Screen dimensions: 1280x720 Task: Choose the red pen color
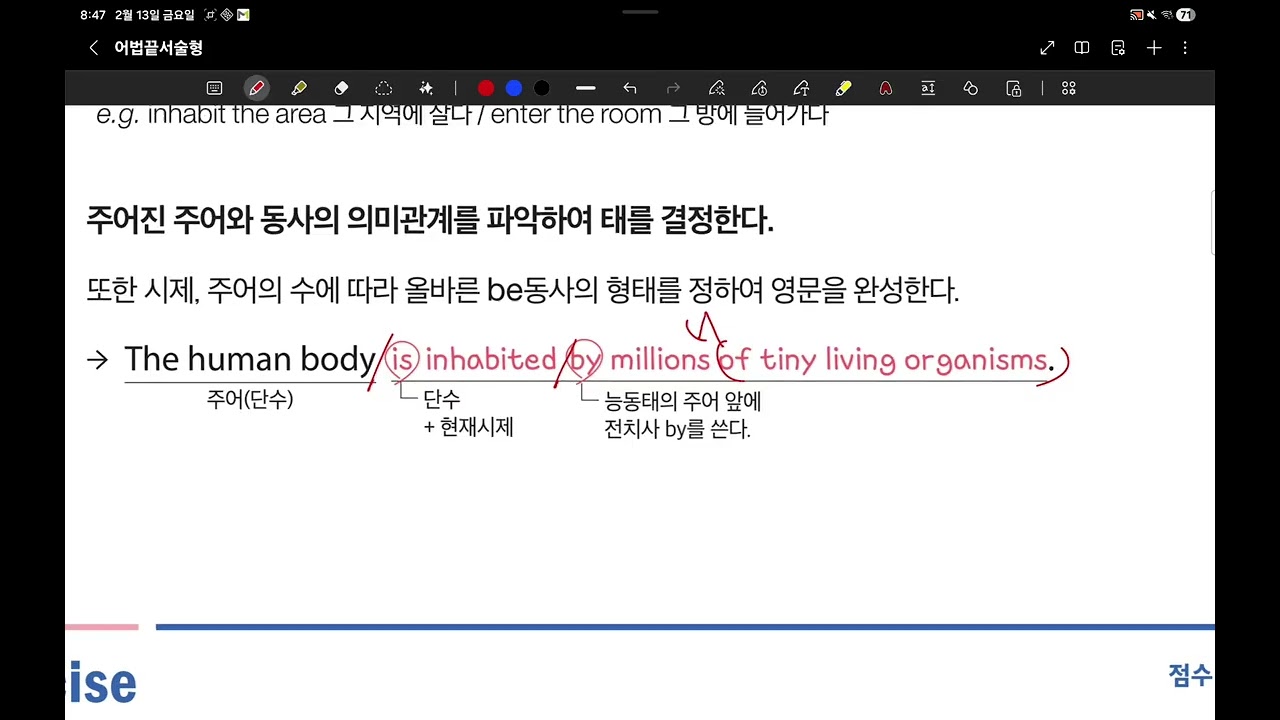pyautogui.click(x=486, y=88)
